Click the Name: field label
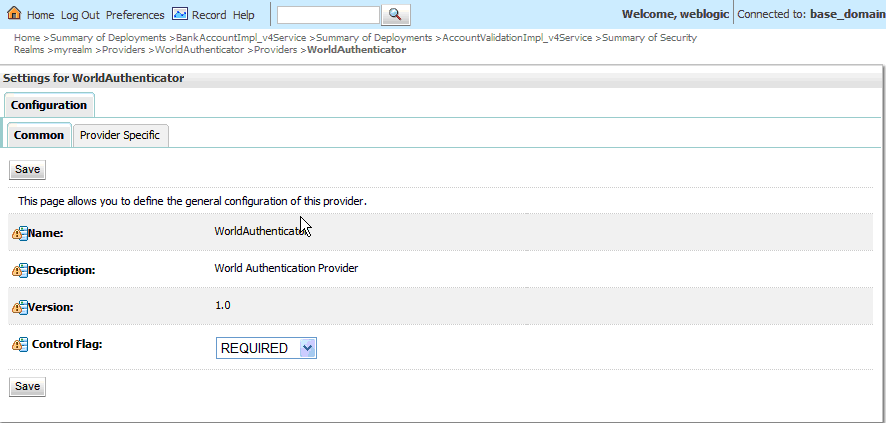 point(46,233)
